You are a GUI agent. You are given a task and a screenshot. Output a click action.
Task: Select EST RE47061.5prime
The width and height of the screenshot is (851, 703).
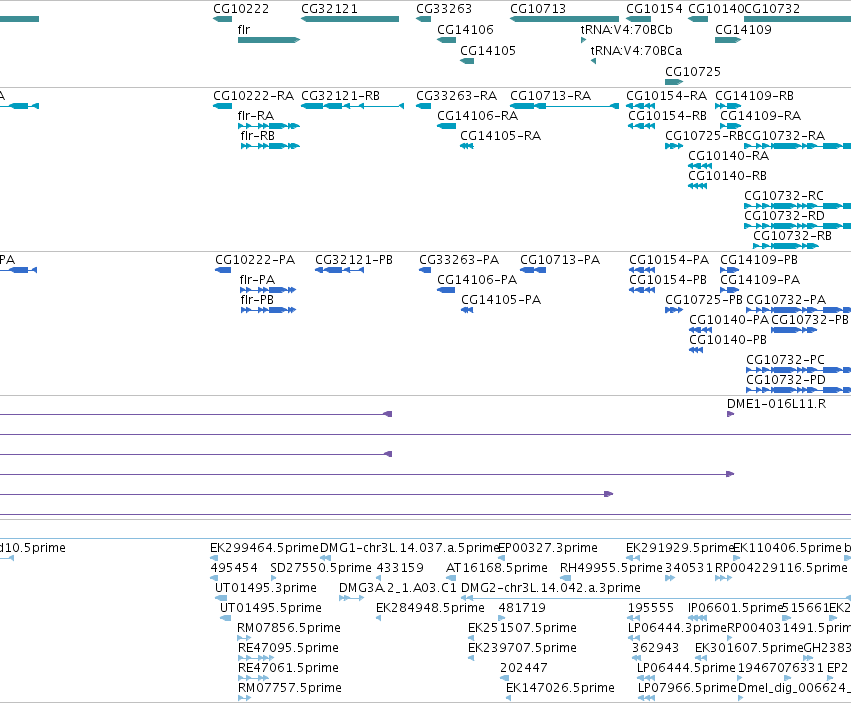click(288, 668)
